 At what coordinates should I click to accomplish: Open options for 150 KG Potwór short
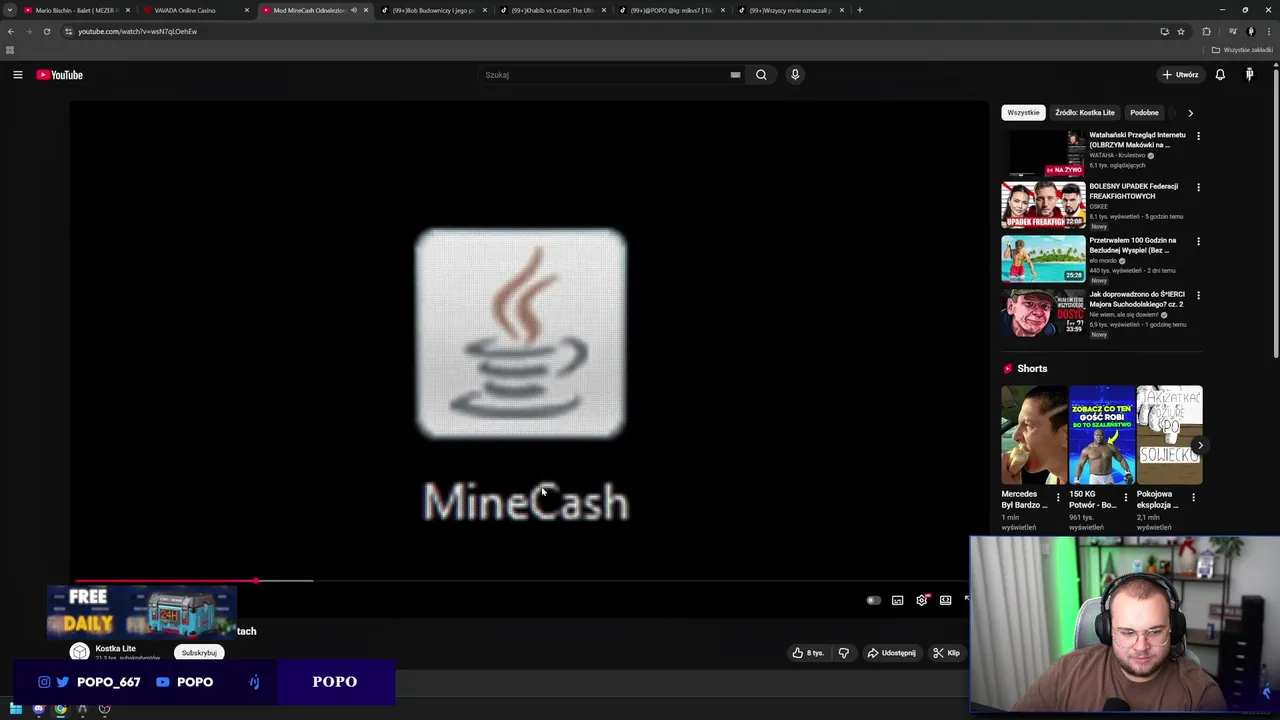pyautogui.click(x=1126, y=497)
